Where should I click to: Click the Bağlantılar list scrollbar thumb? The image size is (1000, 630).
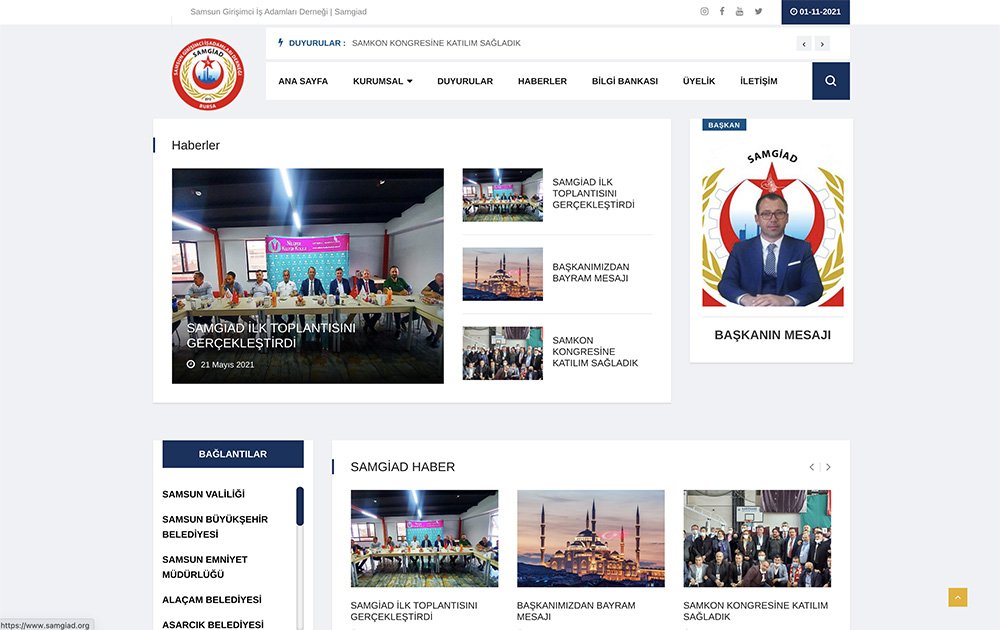pos(300,506)
